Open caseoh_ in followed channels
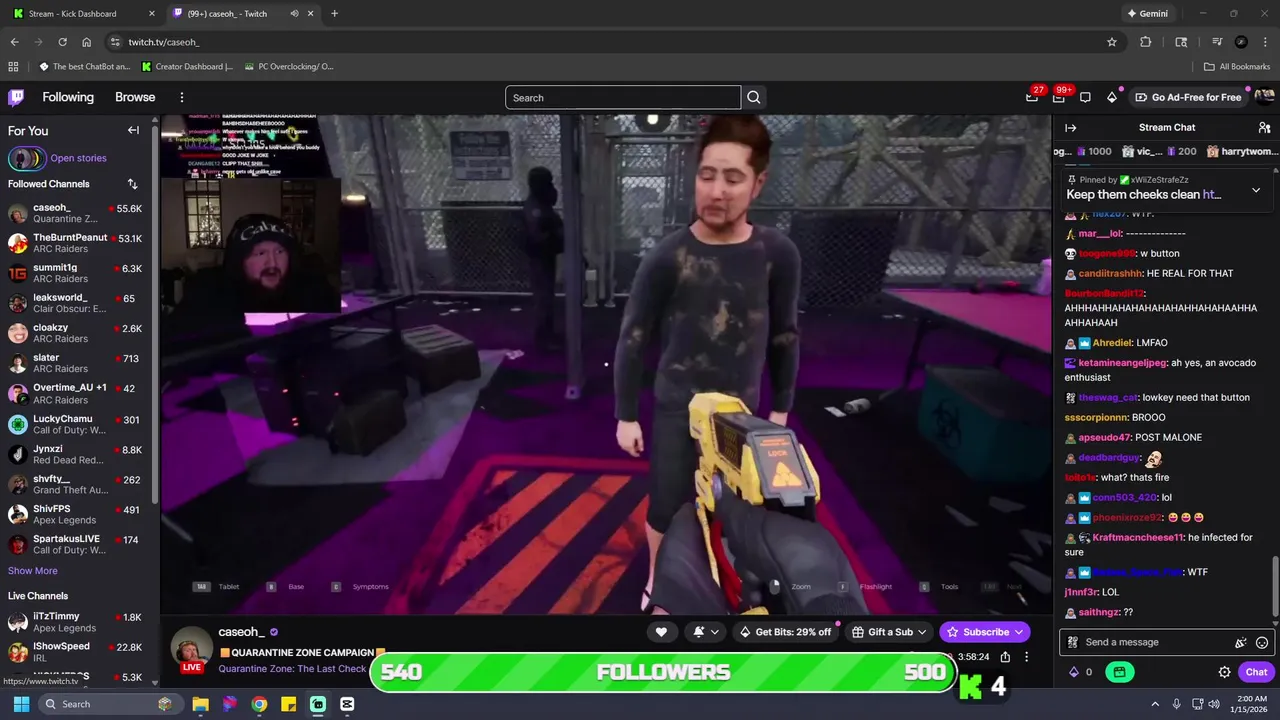The height and width of the screenshot is (720, 1280). (x=76, y=213)
